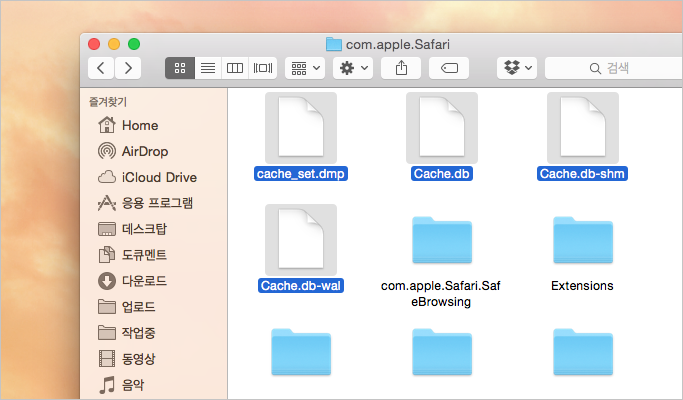Image resolution: width=683 pixels, height=400 pixels.
Task: Open the gear action menu
Action: pyautogui.click(x=353, y=68)
